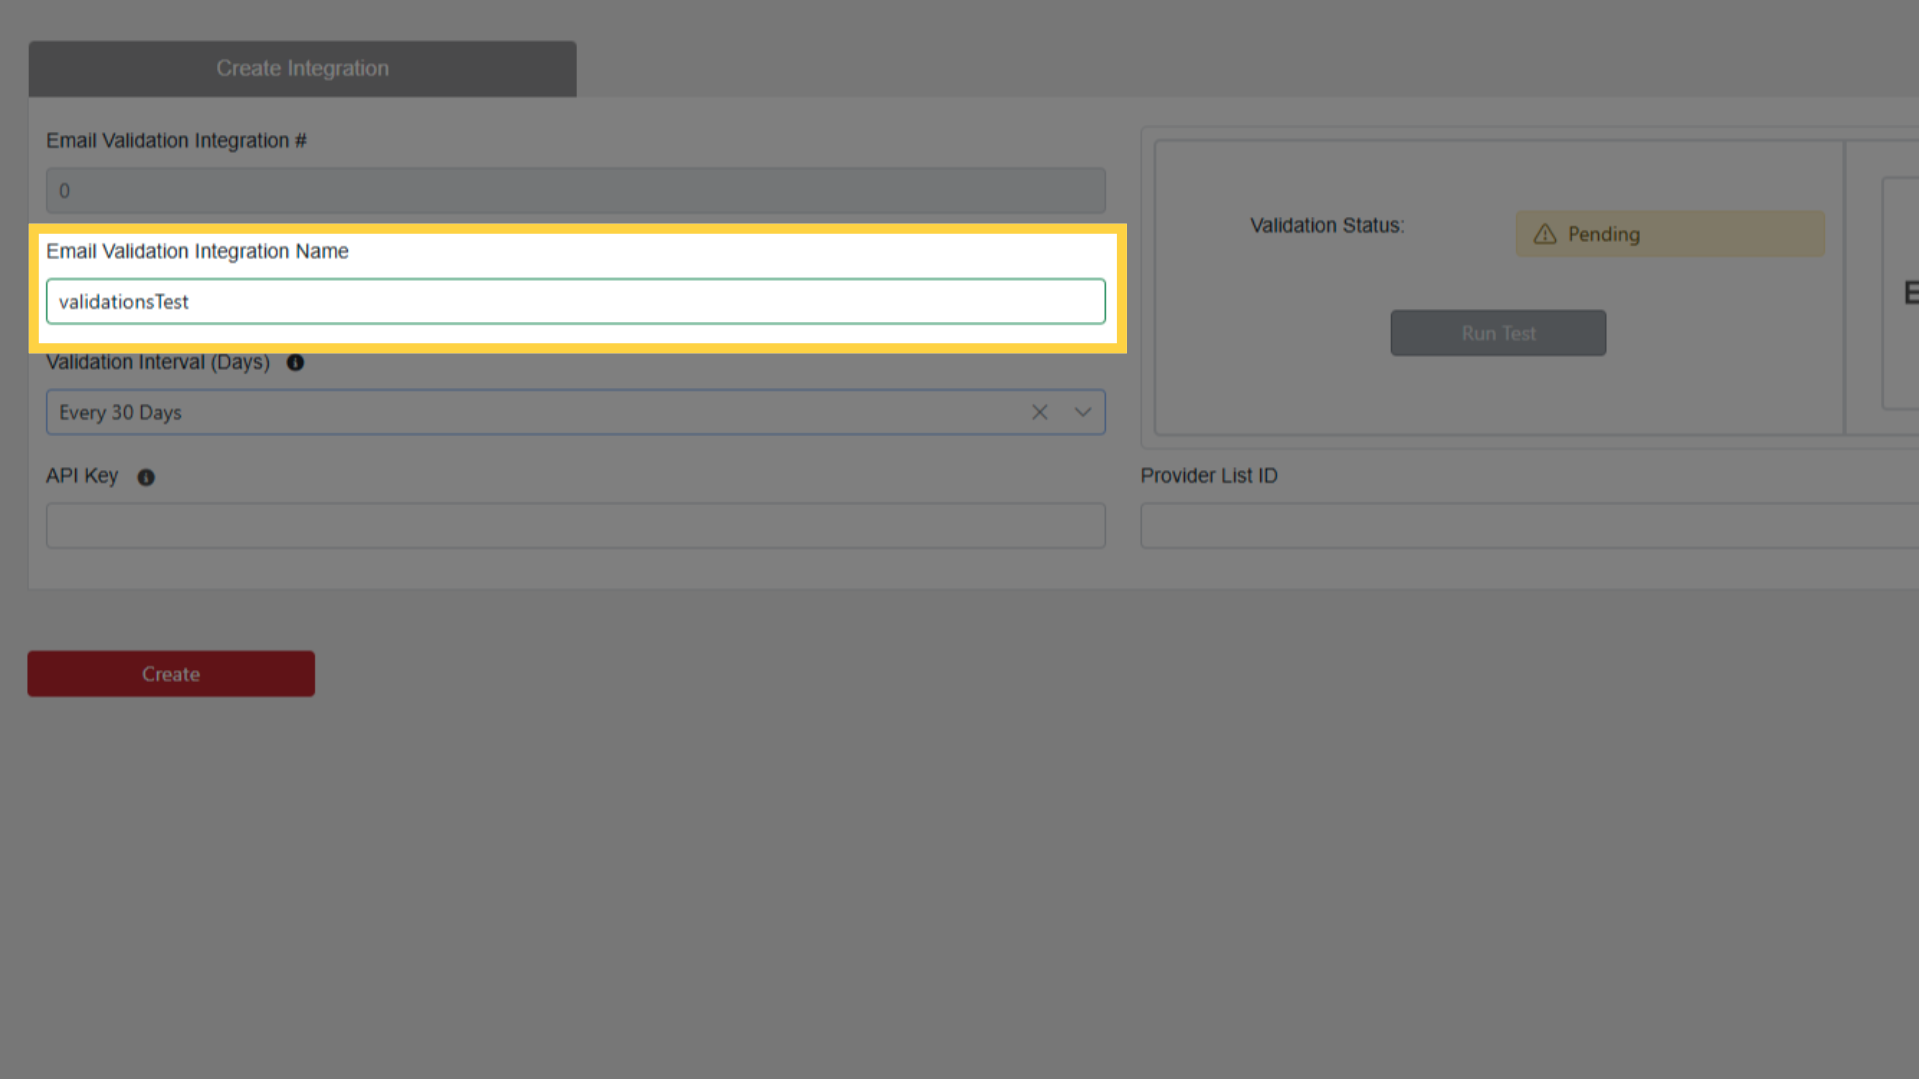Click the Validation Interval (Days) label

(x=158, y=362)
